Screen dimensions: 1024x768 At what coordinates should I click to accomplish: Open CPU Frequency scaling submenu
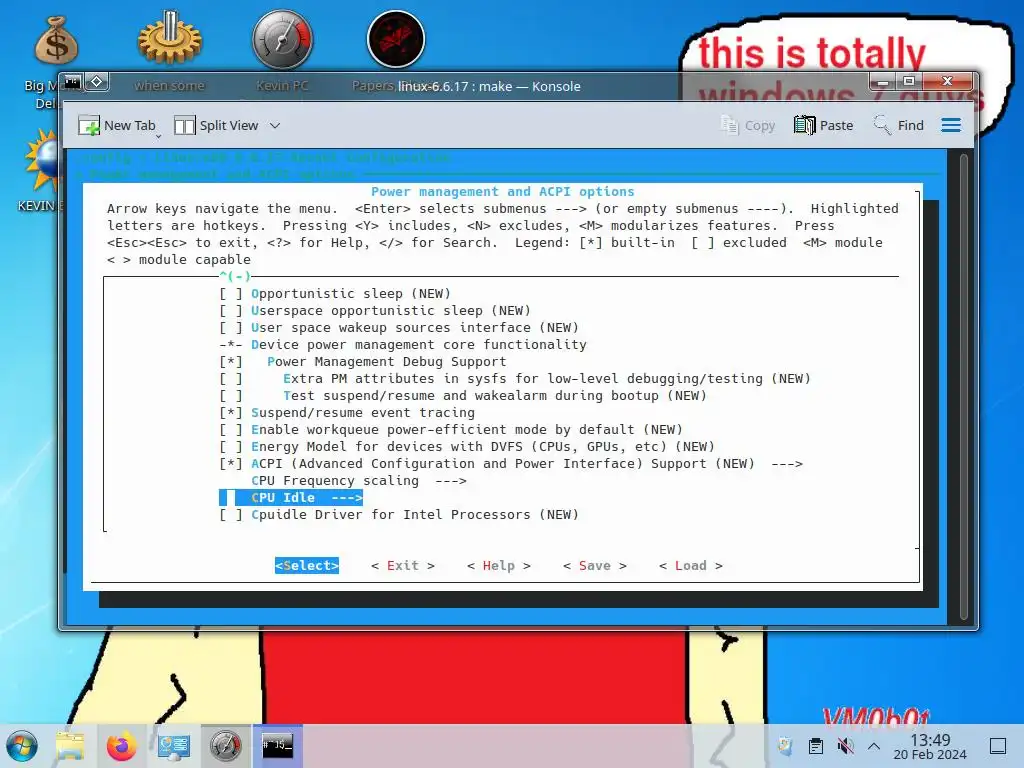coord(359,481)
